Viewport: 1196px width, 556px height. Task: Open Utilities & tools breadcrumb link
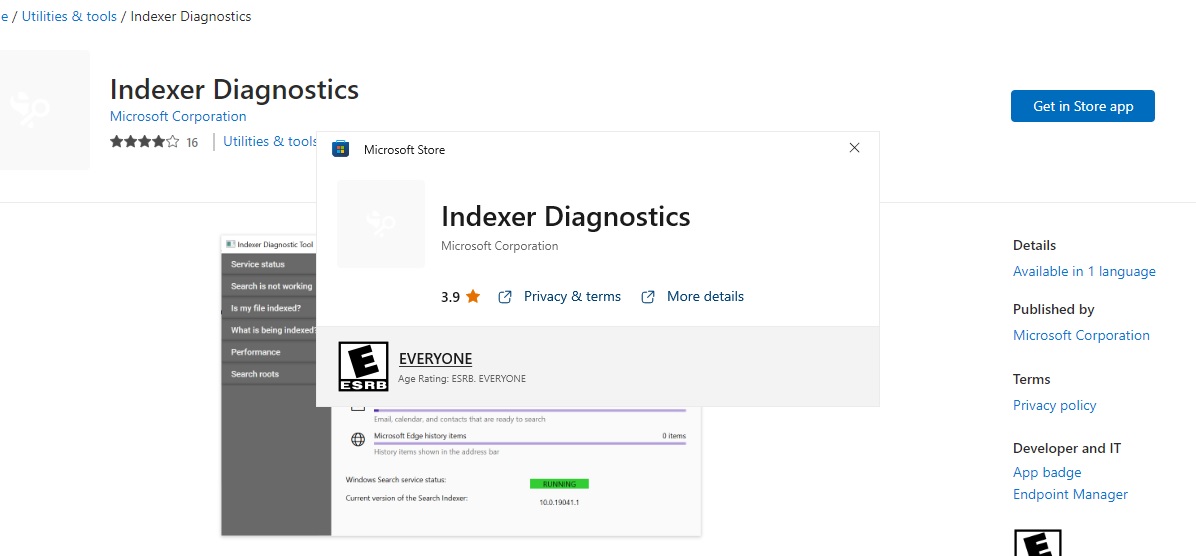click(69, 16)
